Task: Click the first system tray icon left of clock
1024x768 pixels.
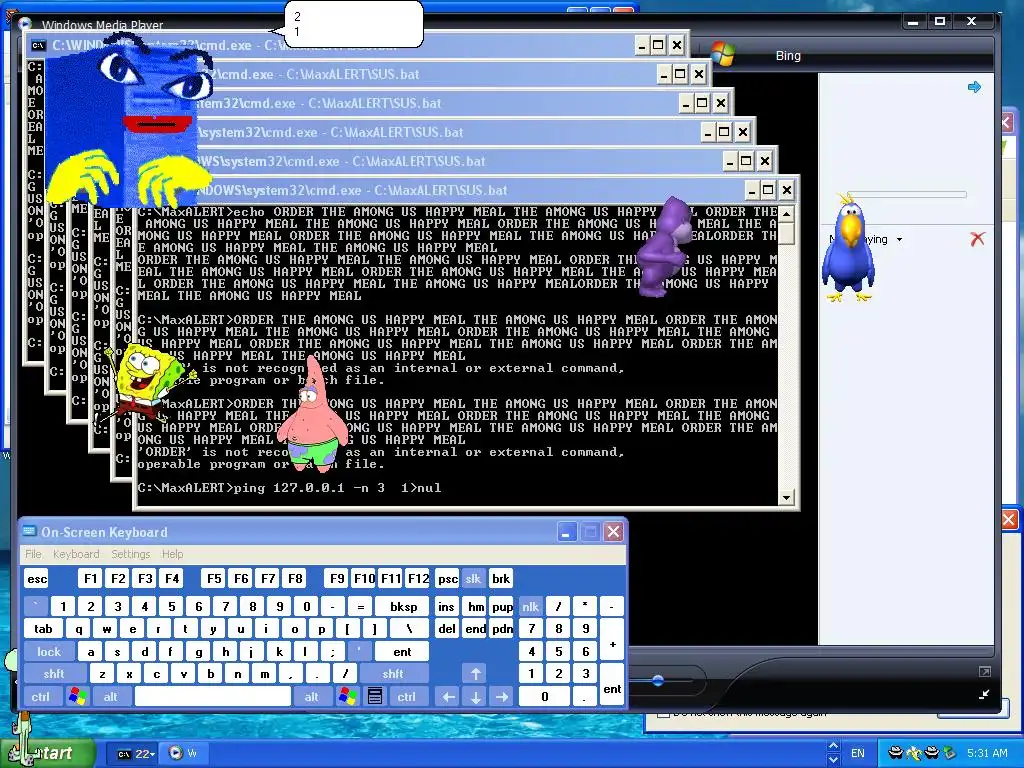Action: pyautogui.click(x=896, y=753)
